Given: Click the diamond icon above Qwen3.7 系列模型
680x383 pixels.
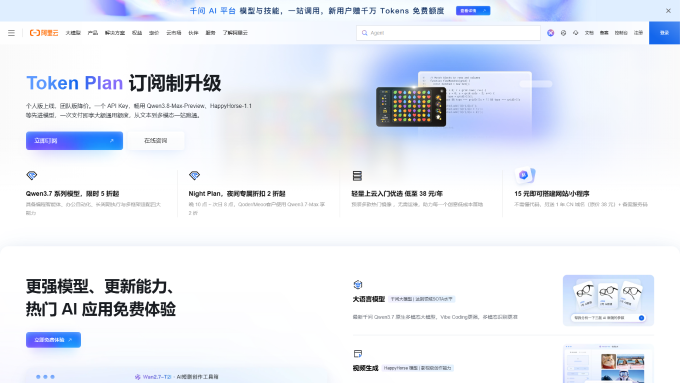Looking at the screenshot, I should coord(32,175).
